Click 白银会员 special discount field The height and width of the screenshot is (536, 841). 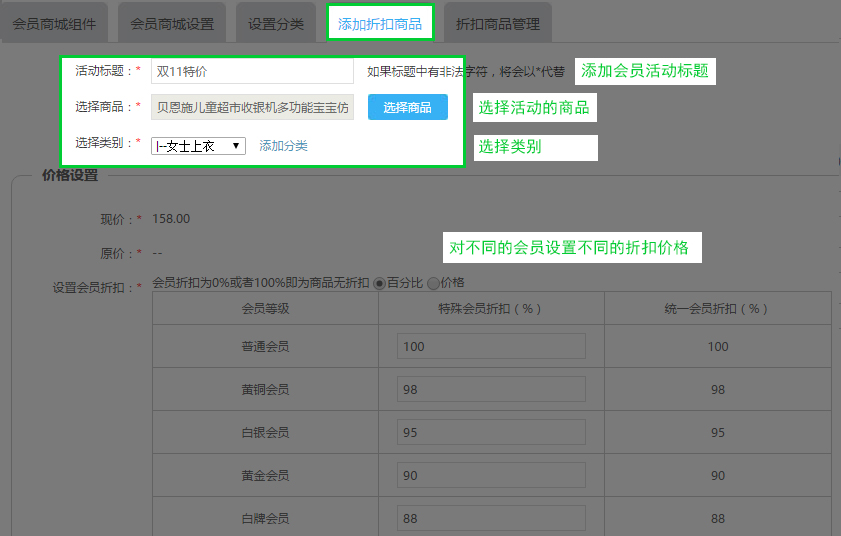[491, 433]
